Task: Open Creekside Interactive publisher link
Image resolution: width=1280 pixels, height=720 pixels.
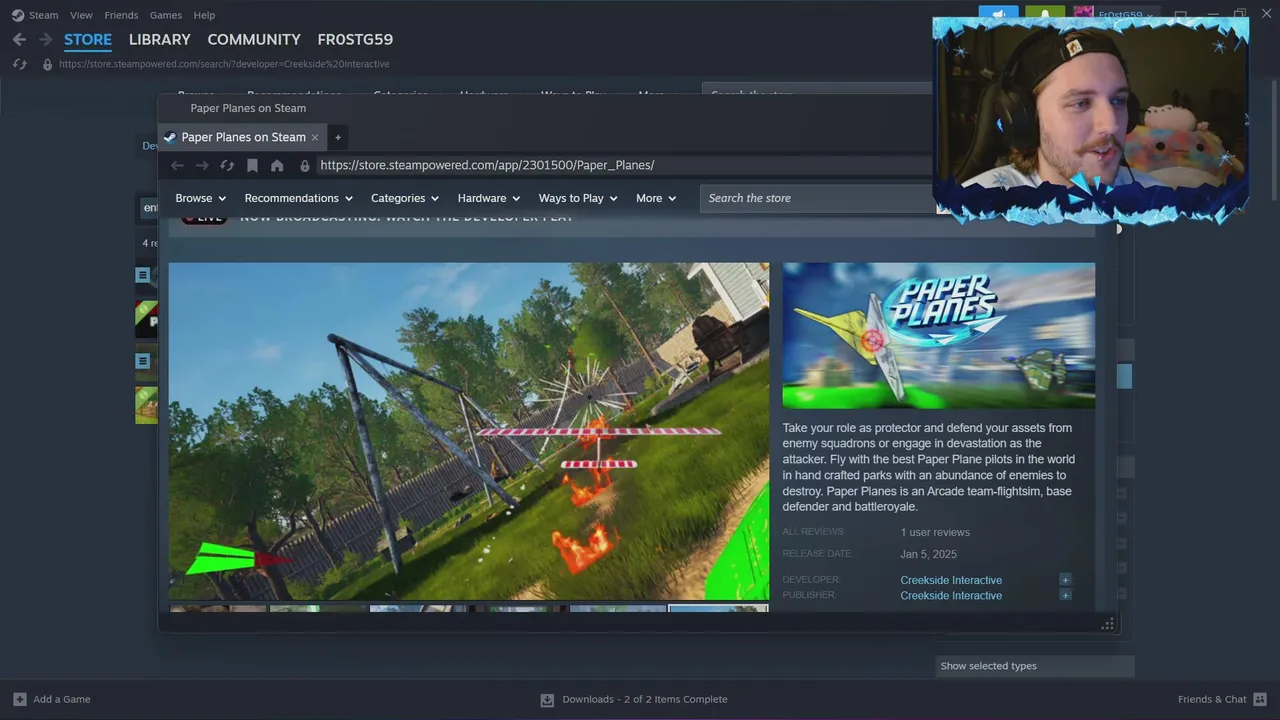Action: click(x=951, y=595)
